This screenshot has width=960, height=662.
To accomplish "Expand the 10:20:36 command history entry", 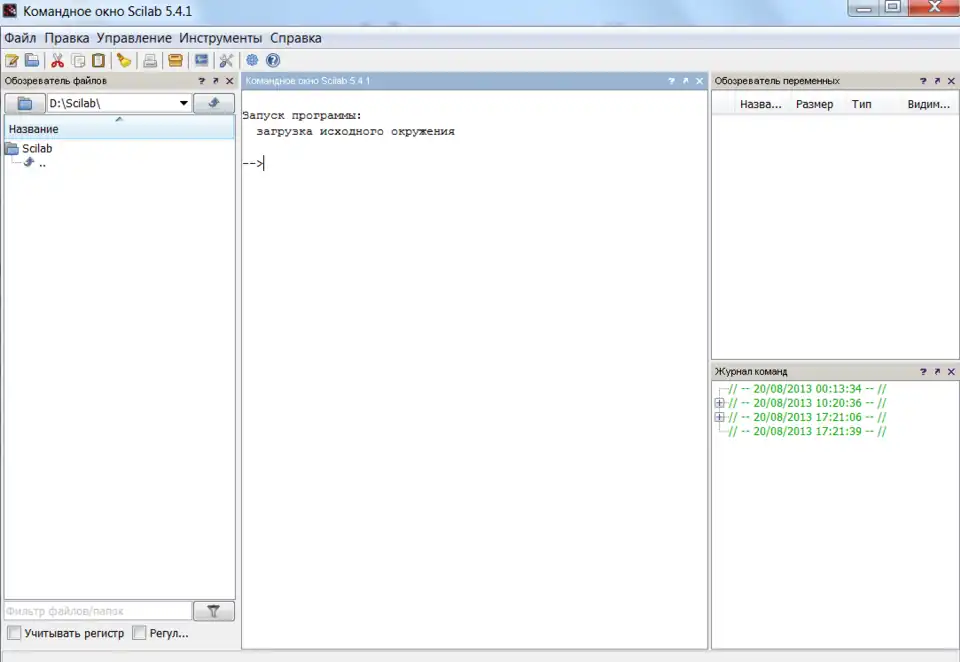I will [720, 403].
